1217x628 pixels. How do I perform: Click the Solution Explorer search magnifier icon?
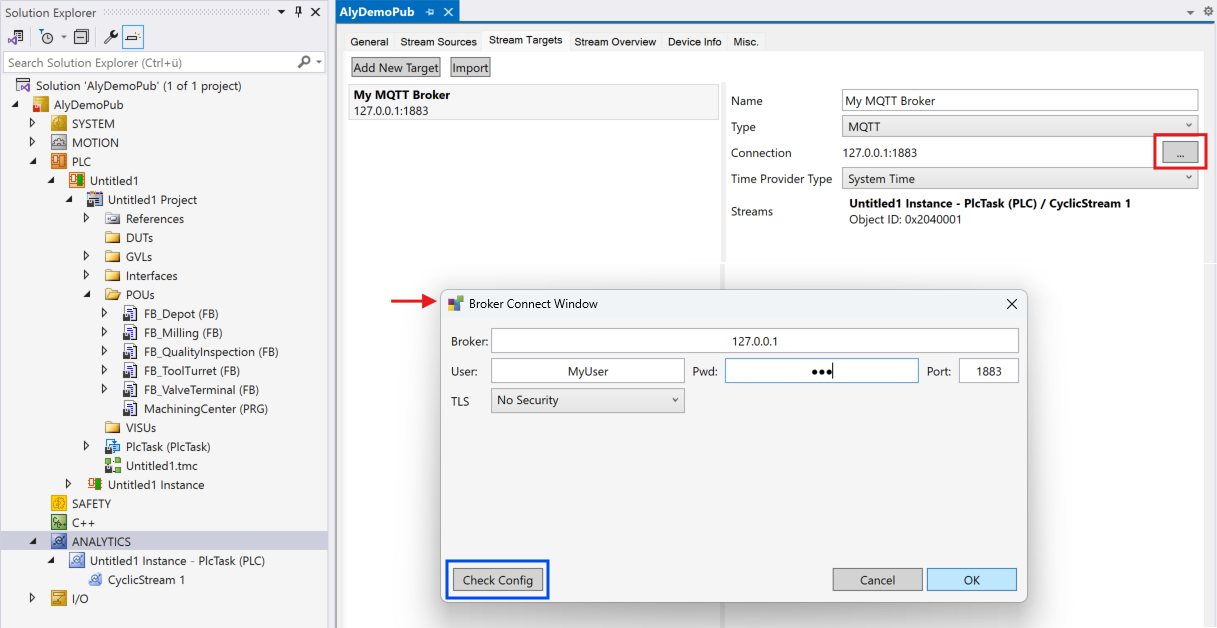point(304,62)
